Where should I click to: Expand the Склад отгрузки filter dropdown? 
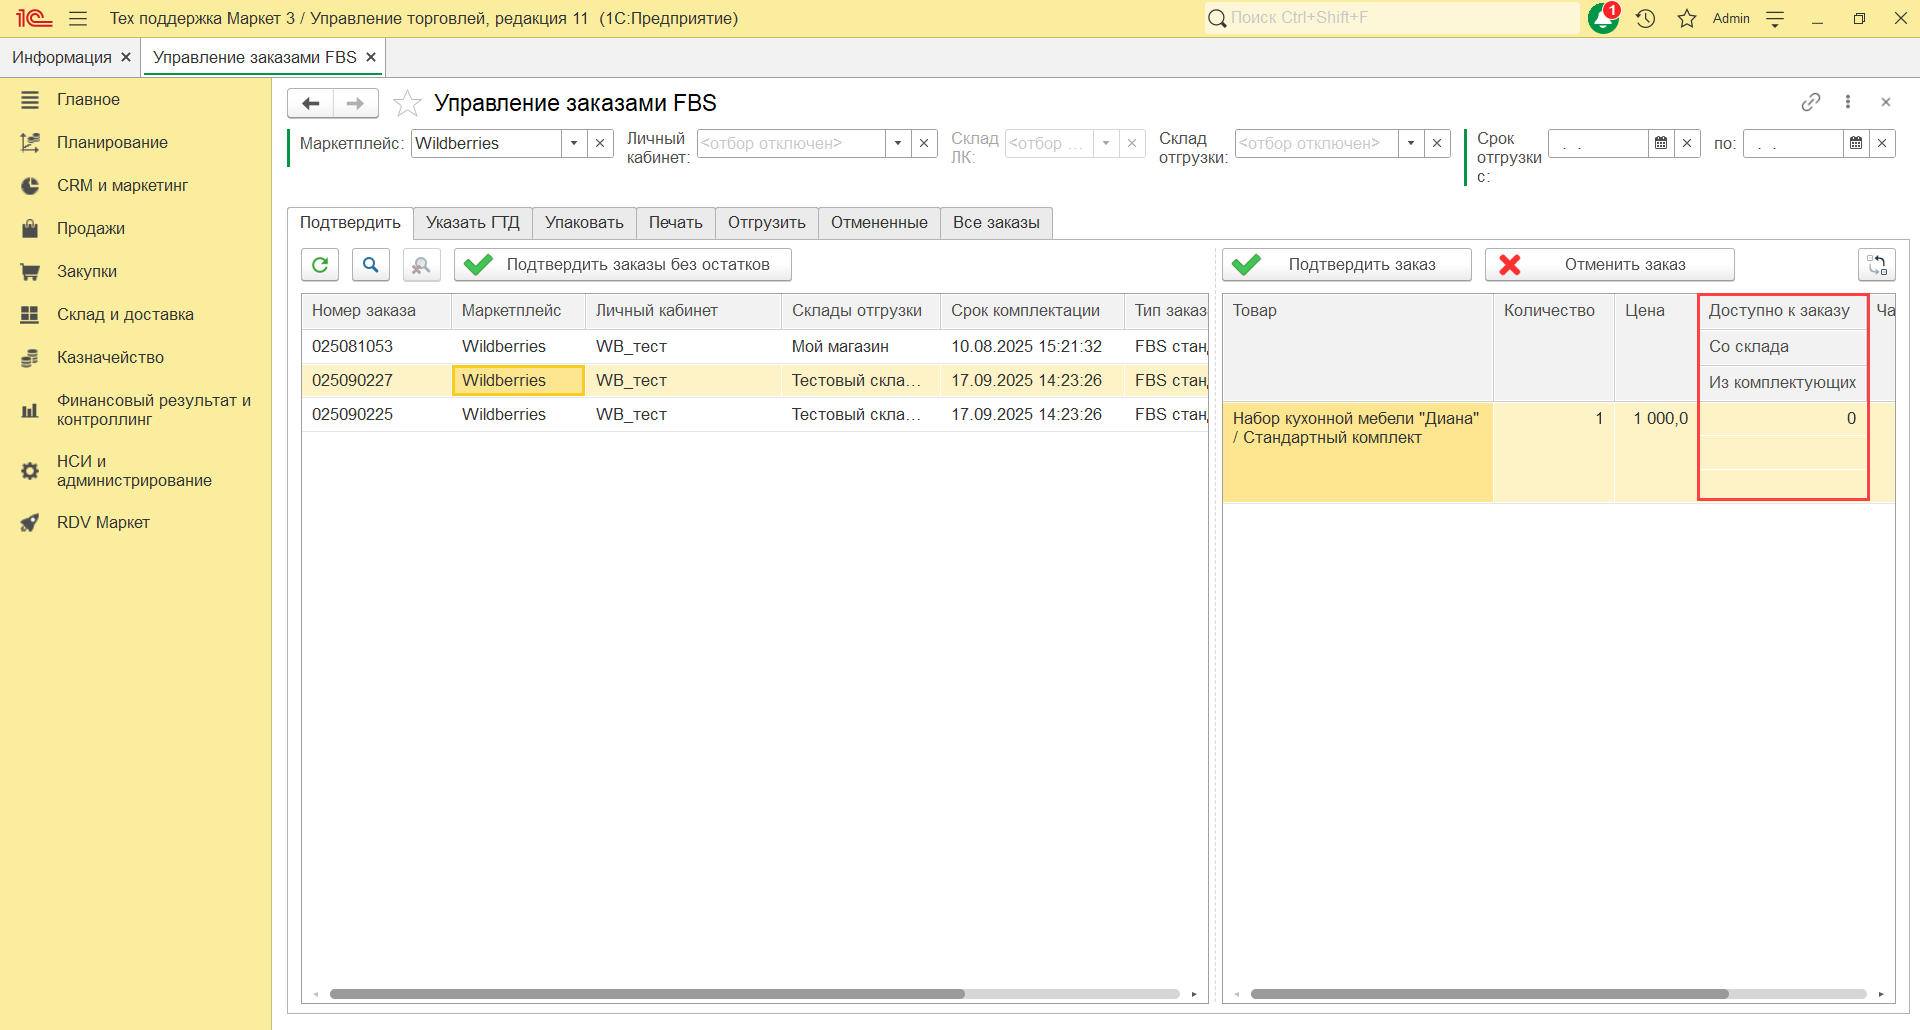1411,143
